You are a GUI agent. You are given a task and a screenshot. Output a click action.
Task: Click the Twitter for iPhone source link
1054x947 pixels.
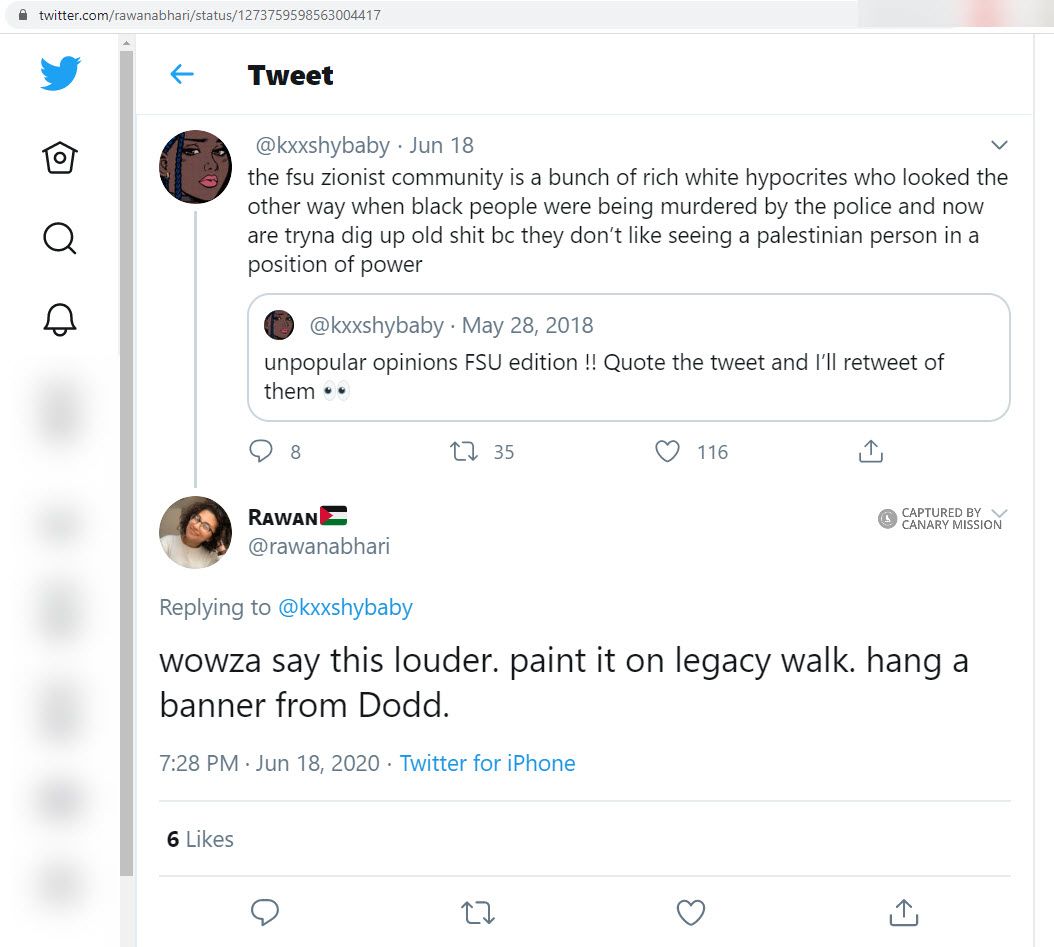pos(487,763)
